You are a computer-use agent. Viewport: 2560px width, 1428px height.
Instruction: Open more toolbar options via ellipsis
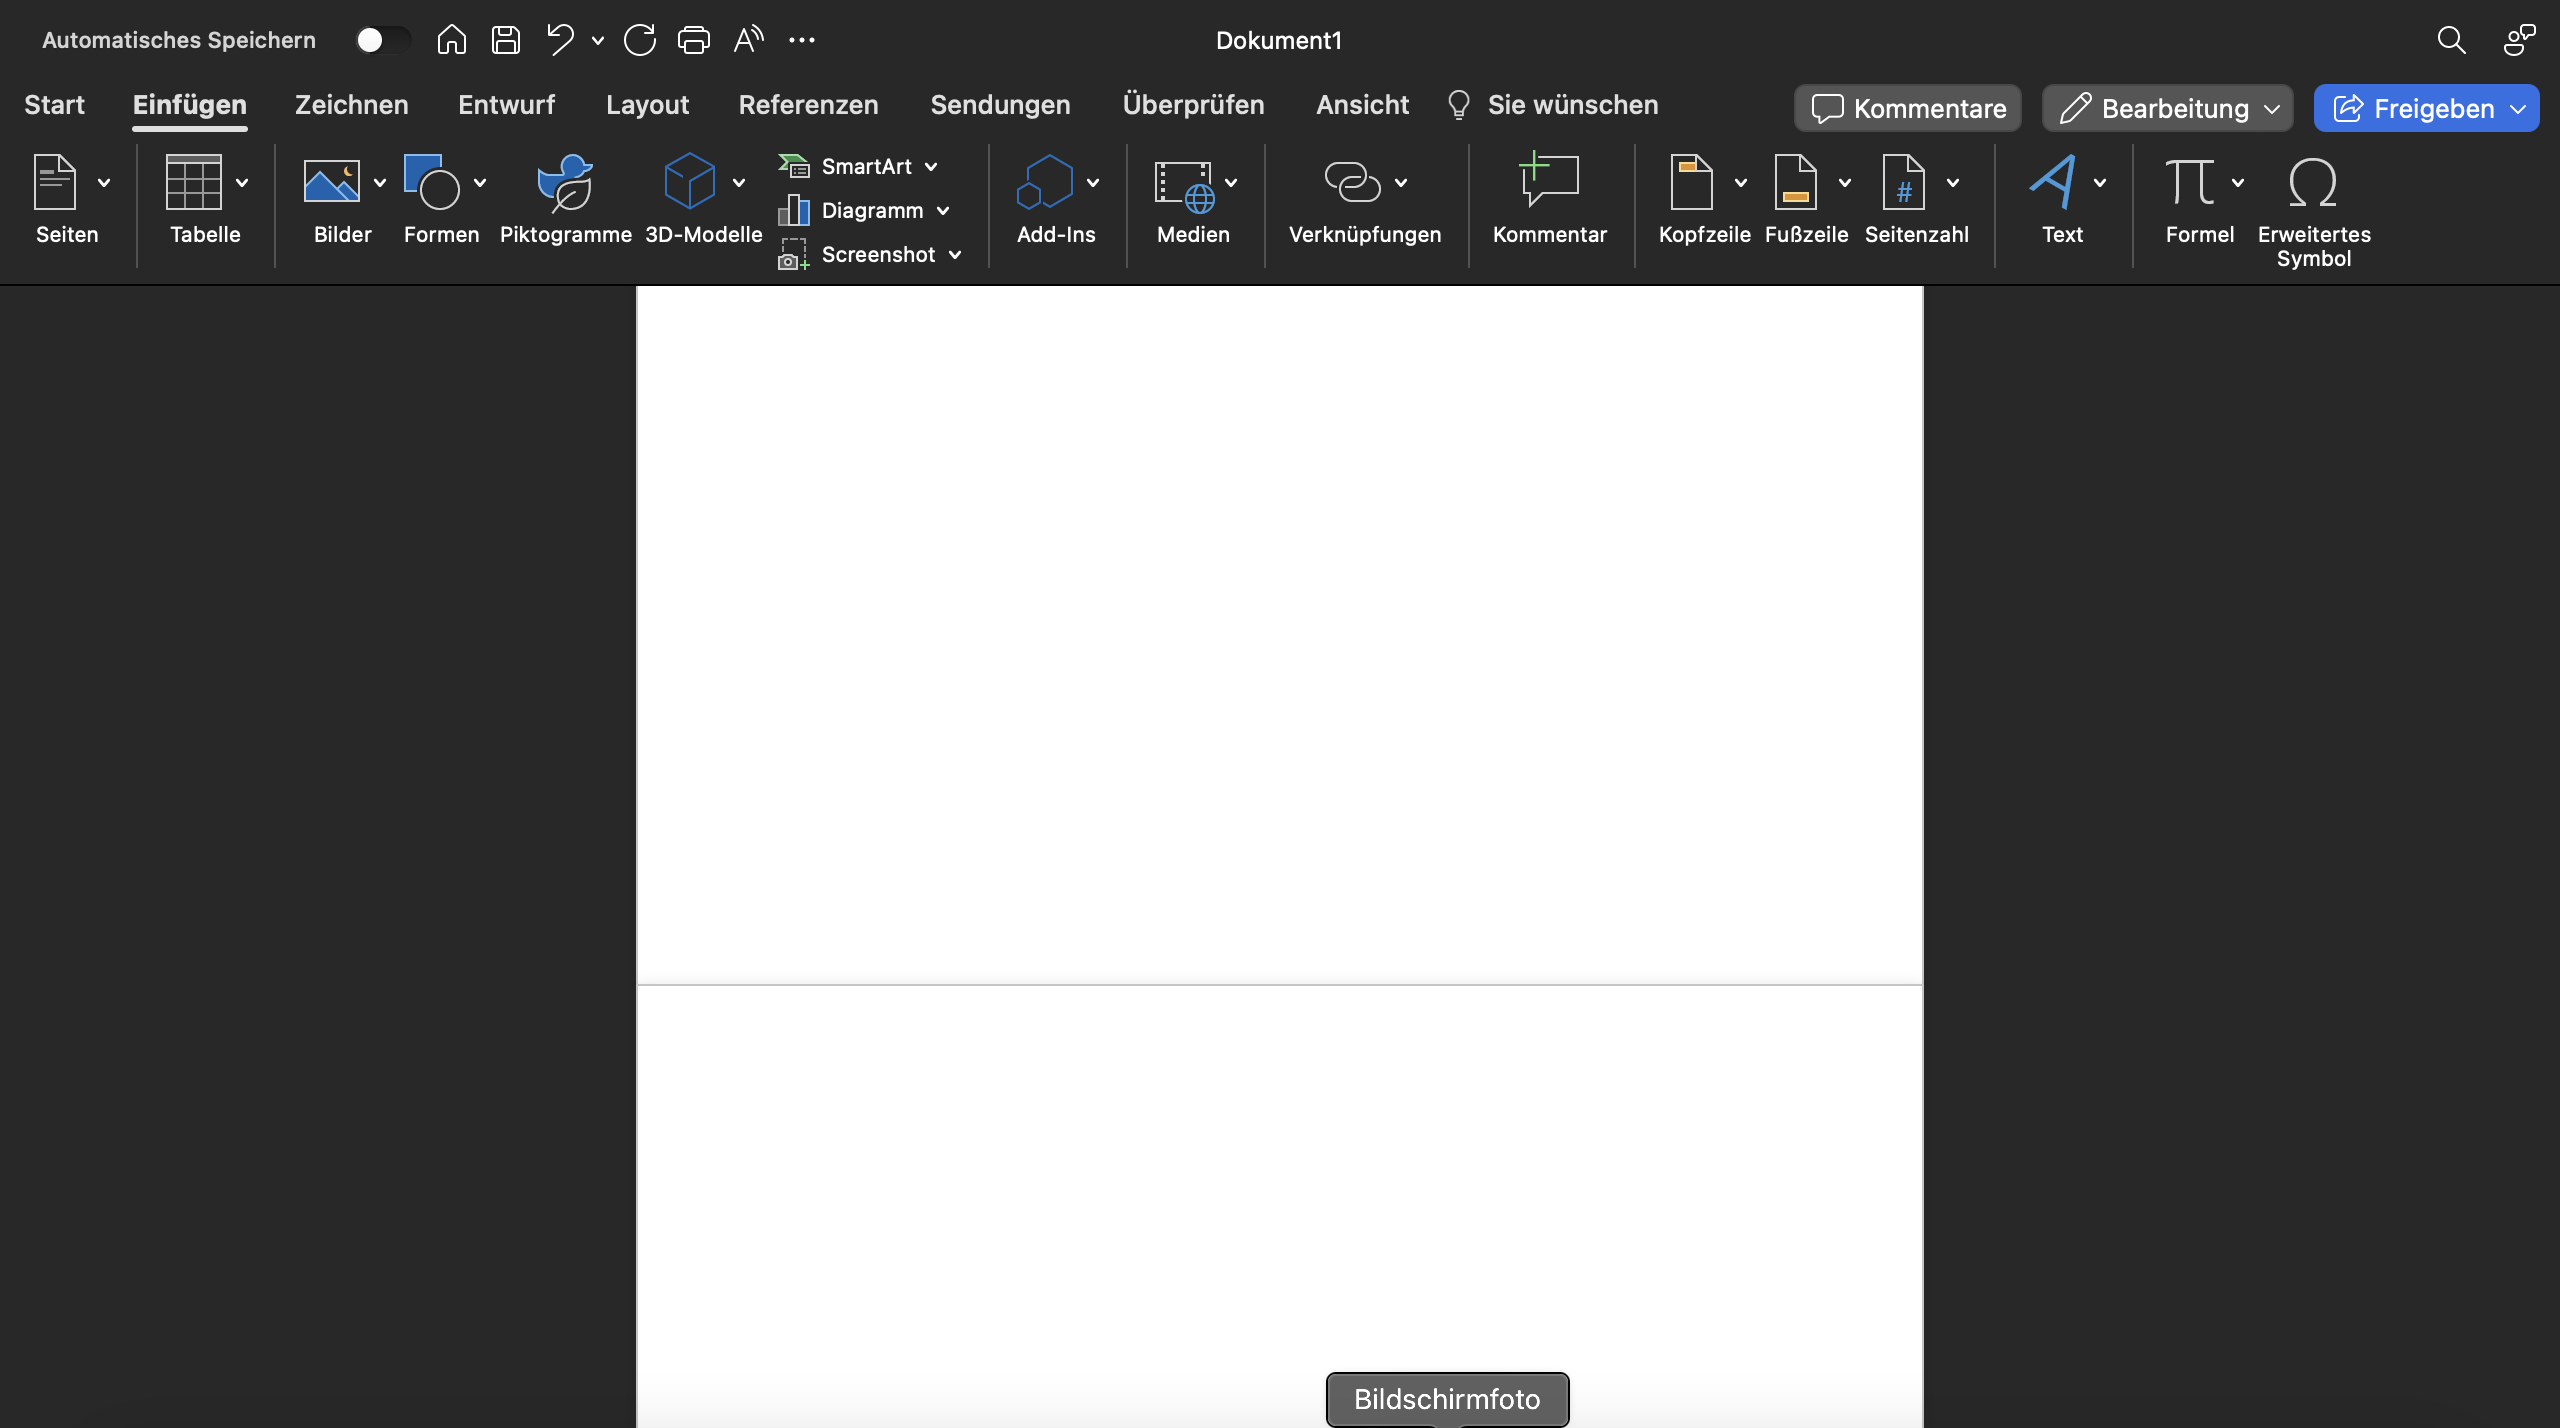point(803,40)
